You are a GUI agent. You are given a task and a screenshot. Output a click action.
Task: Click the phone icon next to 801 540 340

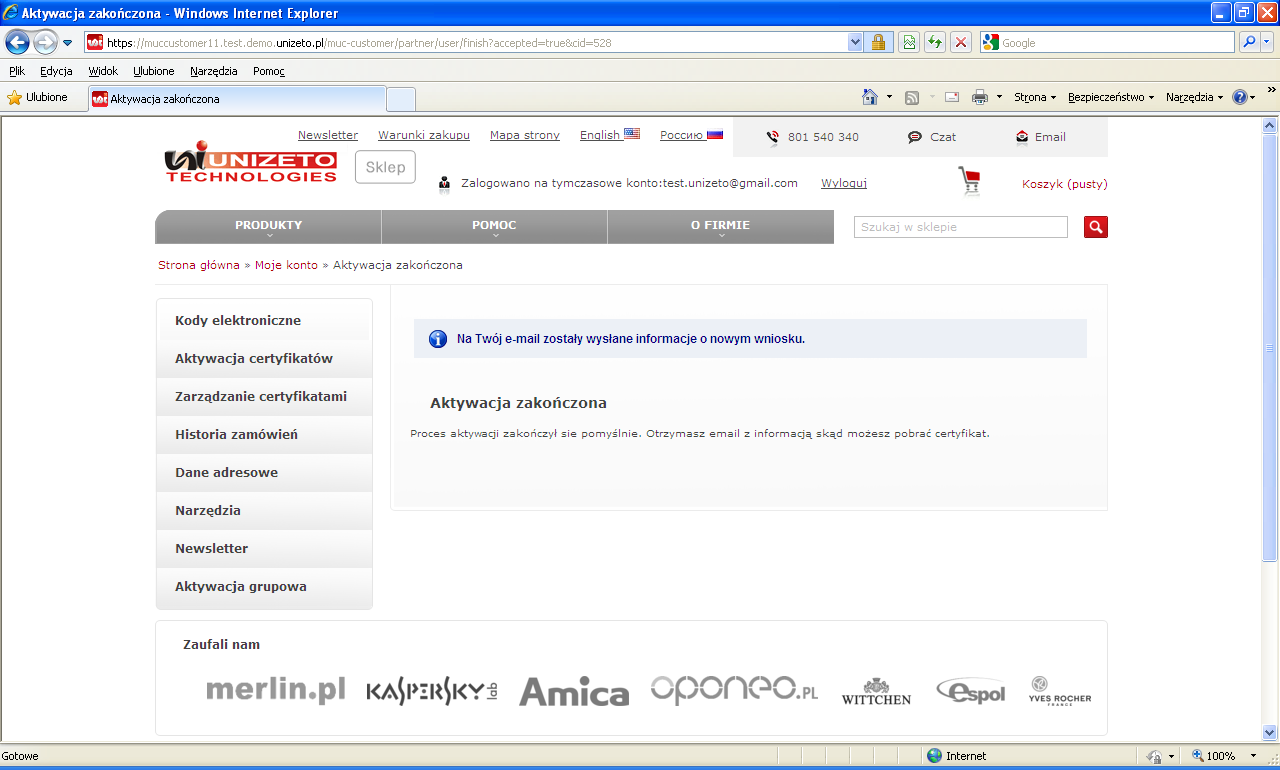(772, 137)
